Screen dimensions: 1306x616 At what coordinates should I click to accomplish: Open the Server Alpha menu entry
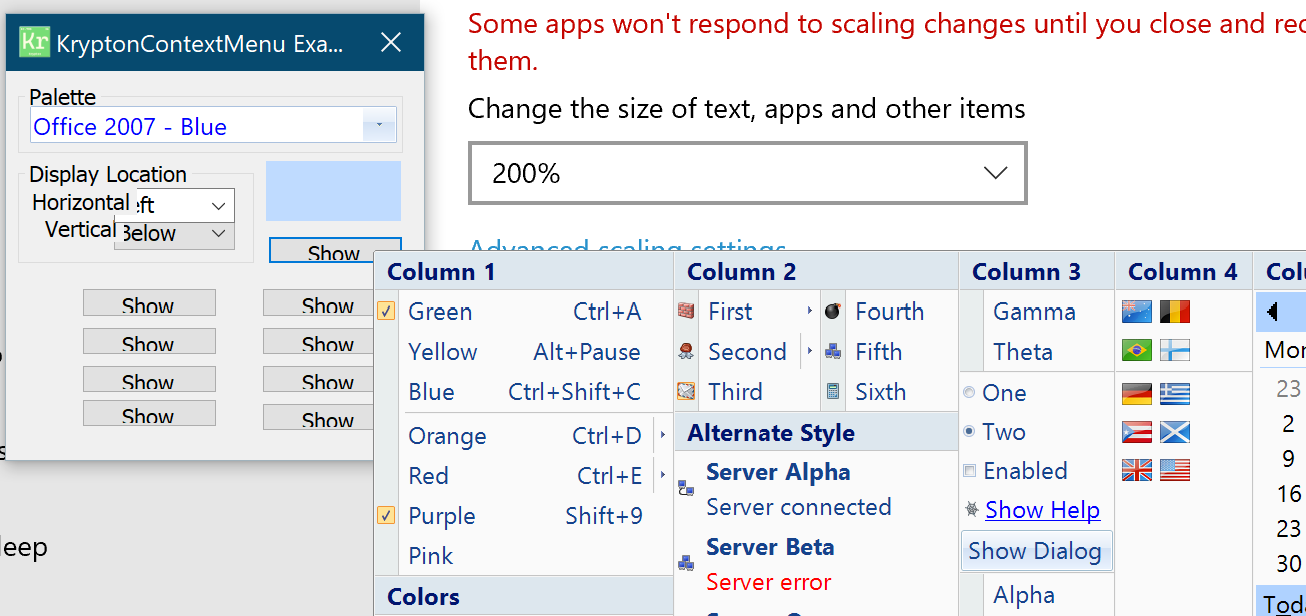pyautogui.click(x=816, y=489)
